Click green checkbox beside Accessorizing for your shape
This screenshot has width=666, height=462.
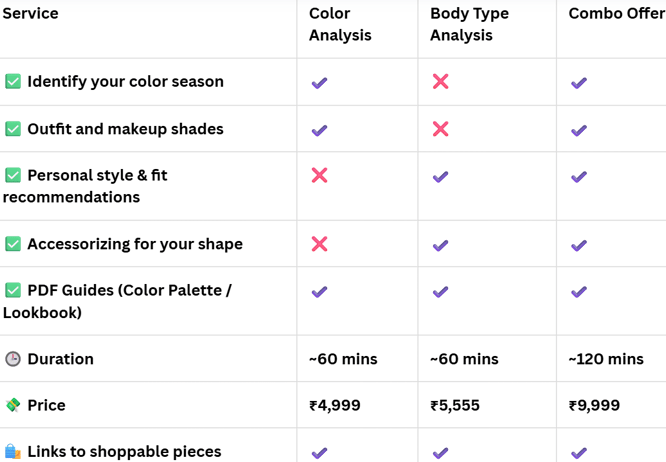coord(13,244)
